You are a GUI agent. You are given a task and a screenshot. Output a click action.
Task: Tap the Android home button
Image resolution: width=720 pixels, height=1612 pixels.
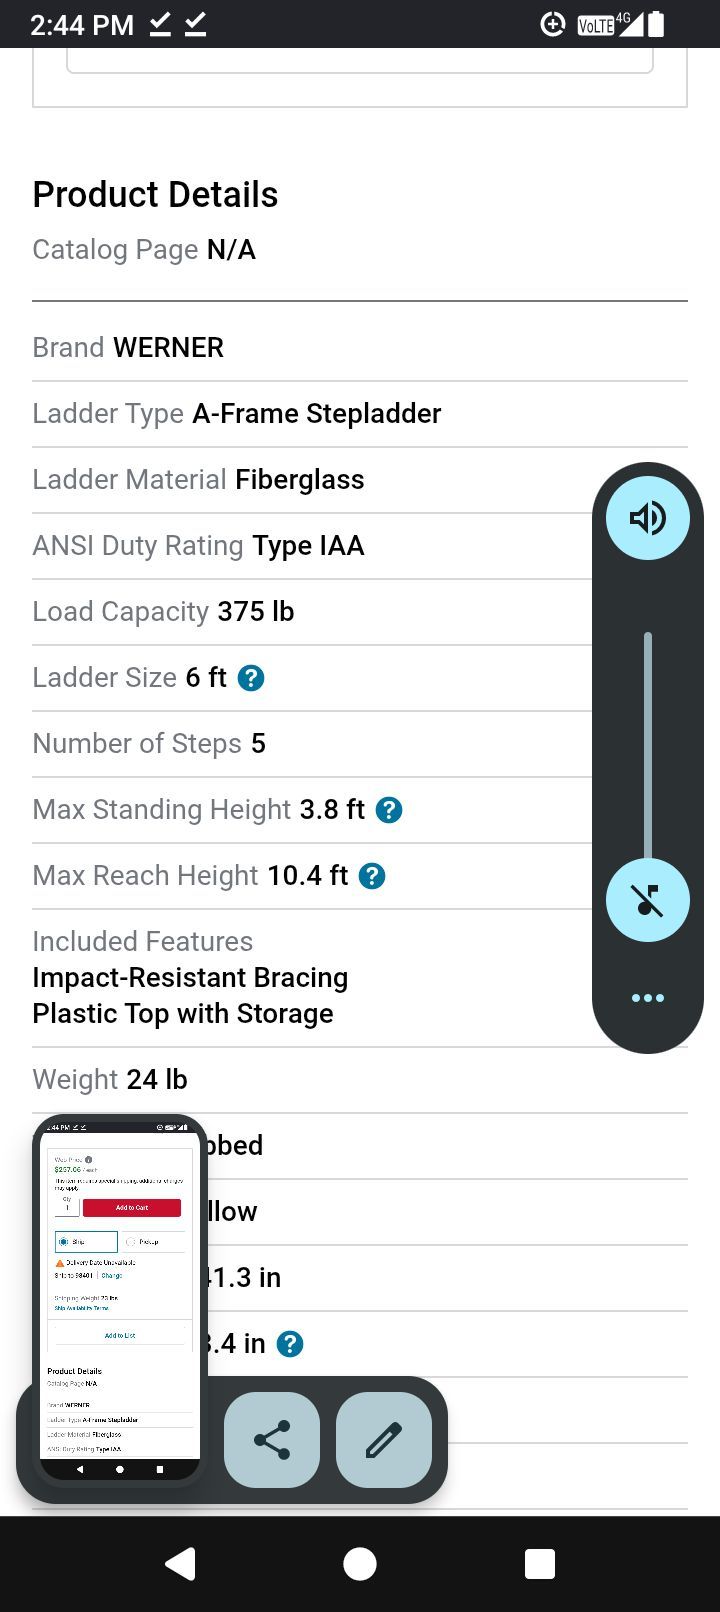360,1564
